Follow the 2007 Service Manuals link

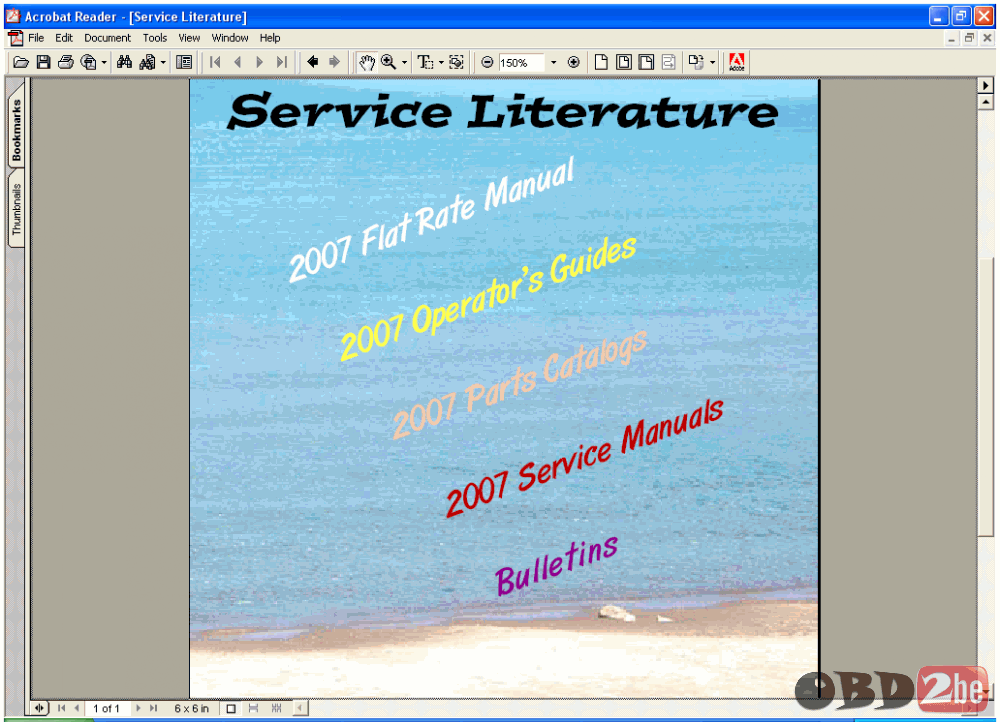584,457
